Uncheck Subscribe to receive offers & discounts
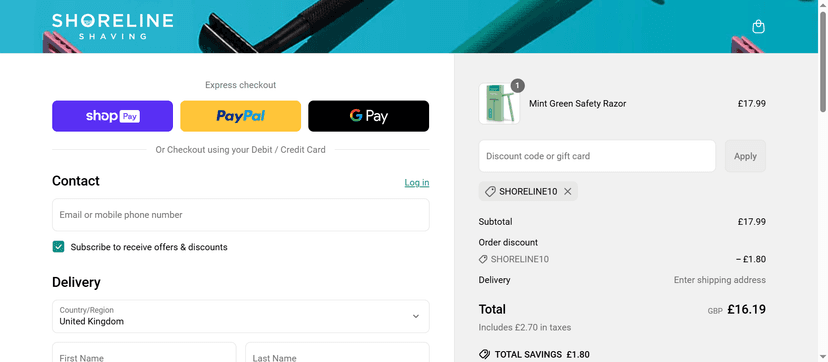 coord(58,246)
